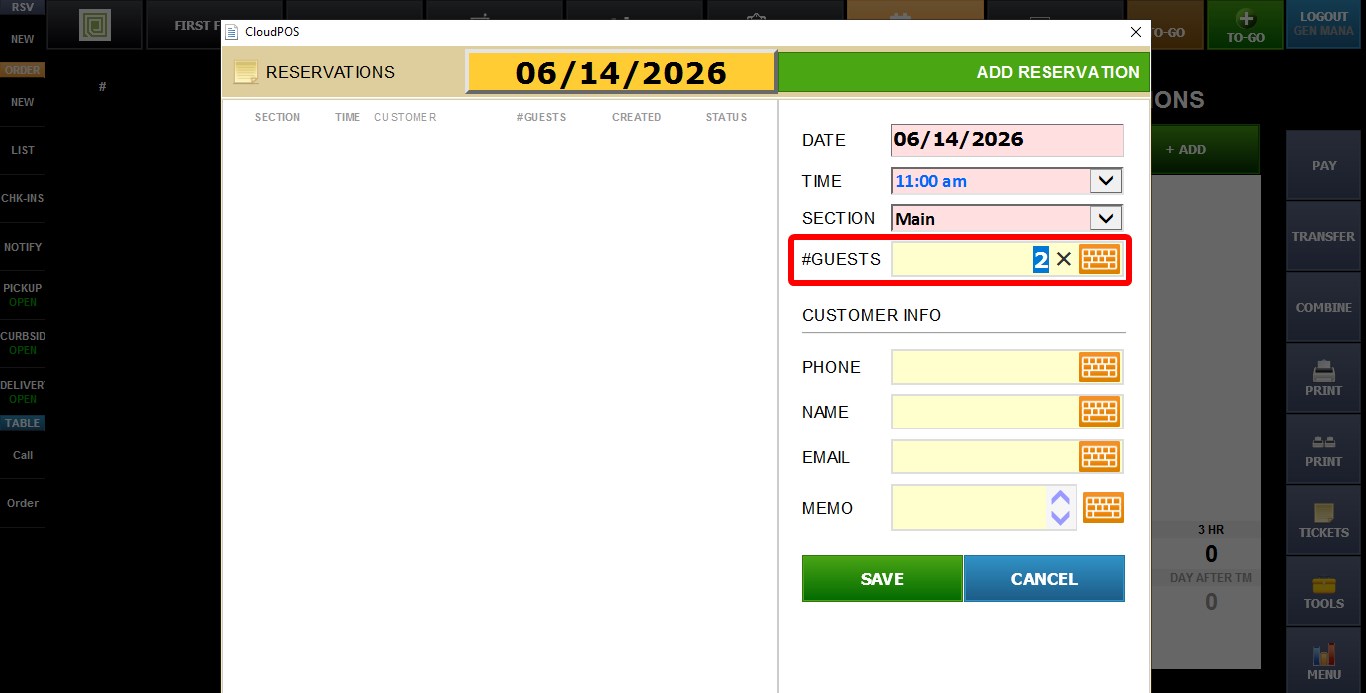Click NEW under ORDER in left sidebar
The width and height of the screenshot is (1366, 693).
pyautogui.click(x=23, y=102)
